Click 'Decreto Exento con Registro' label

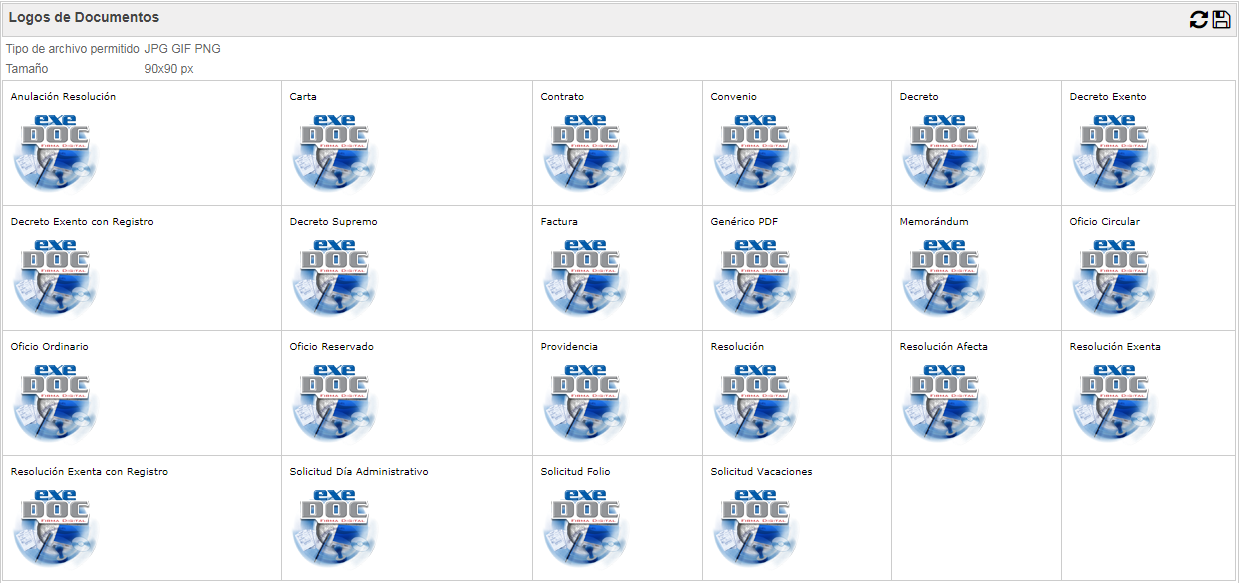coord(82,222)
